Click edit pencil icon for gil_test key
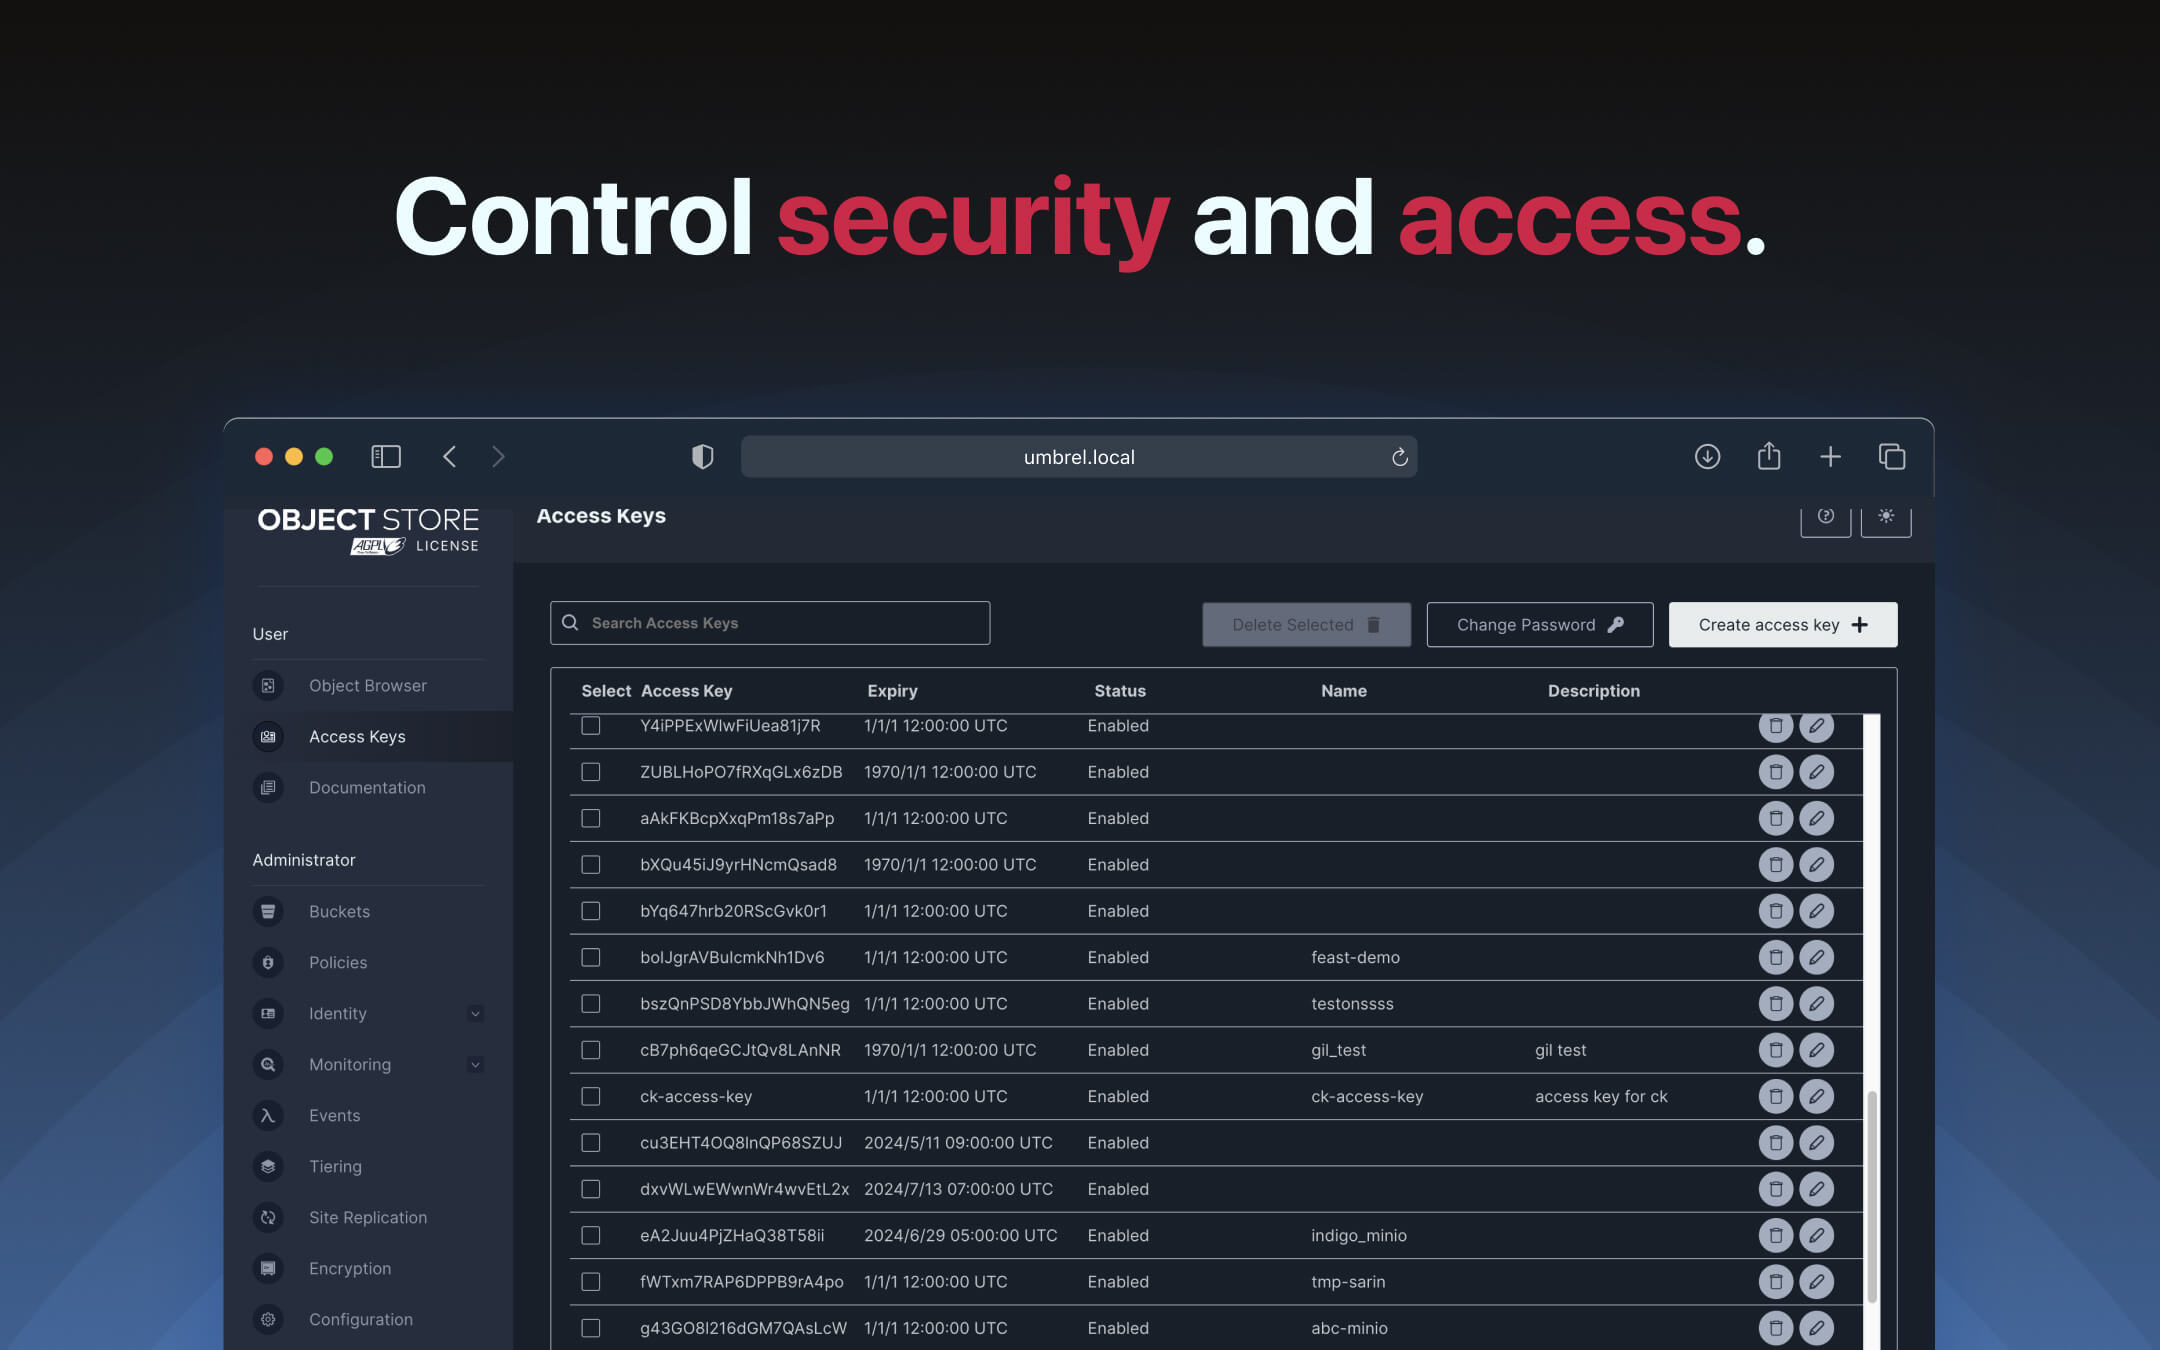 click(x=1816, y=1050)
